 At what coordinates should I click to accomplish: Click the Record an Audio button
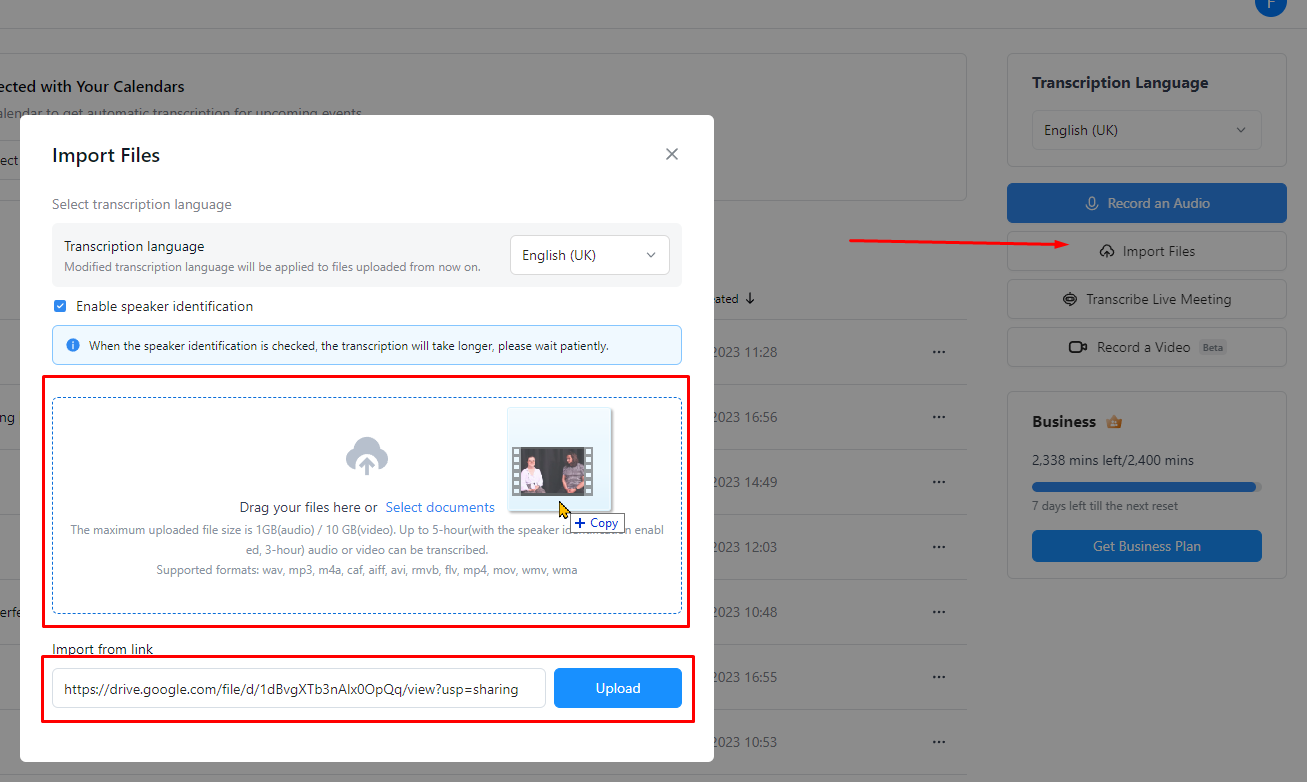(x=1146, y=203)
